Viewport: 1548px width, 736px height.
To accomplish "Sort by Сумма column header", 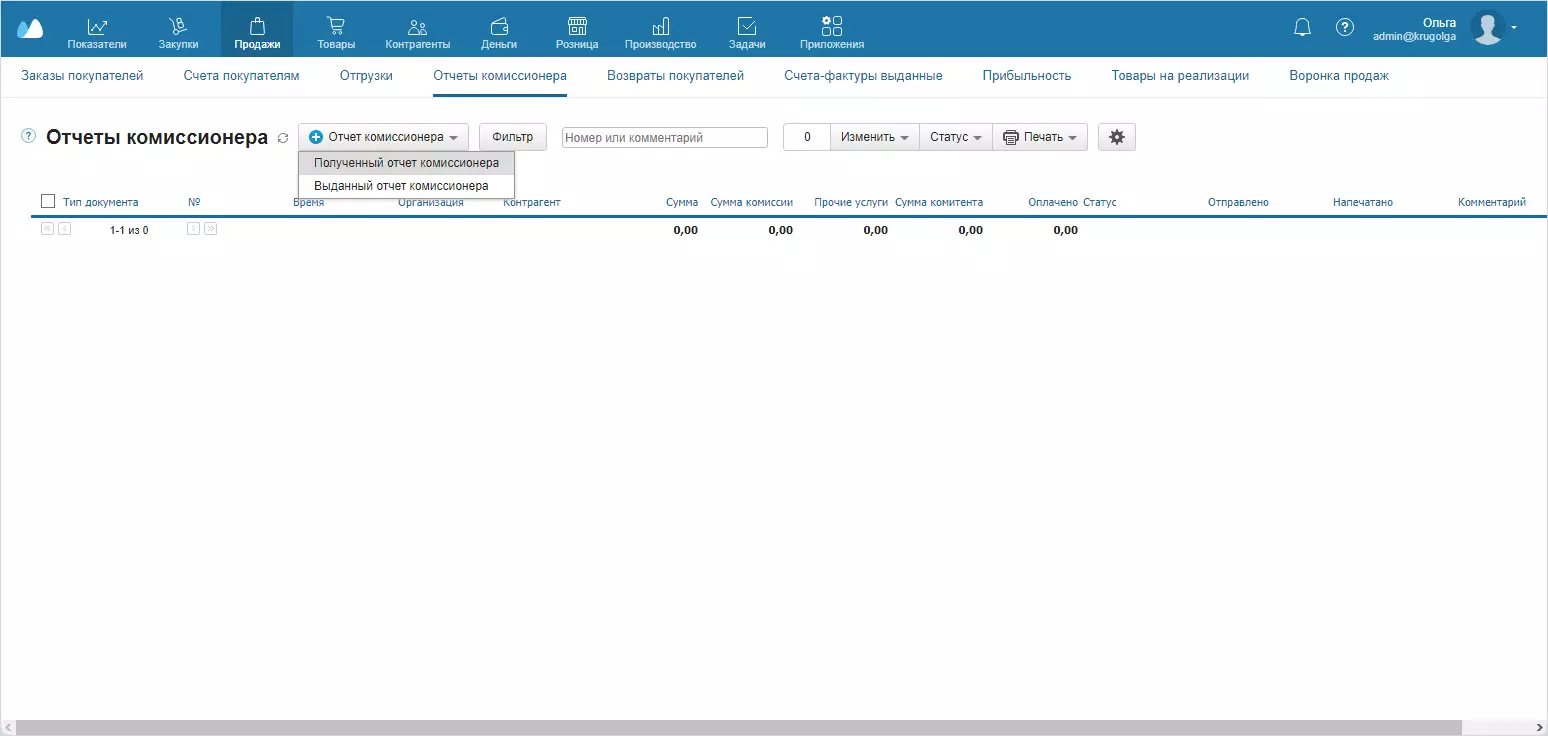I will 682,202.
